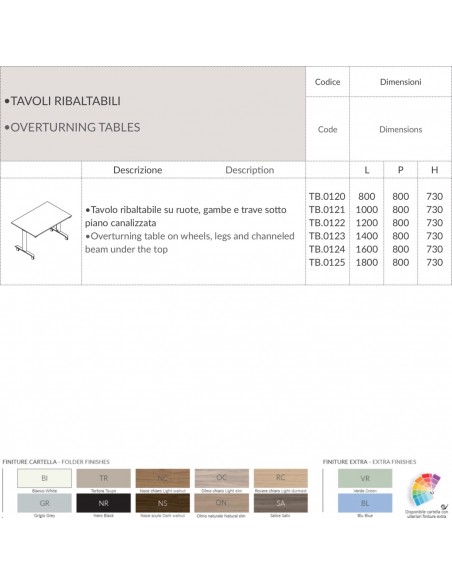
Task: Click the Dimensioni column header
Action: tap(401, 82)
